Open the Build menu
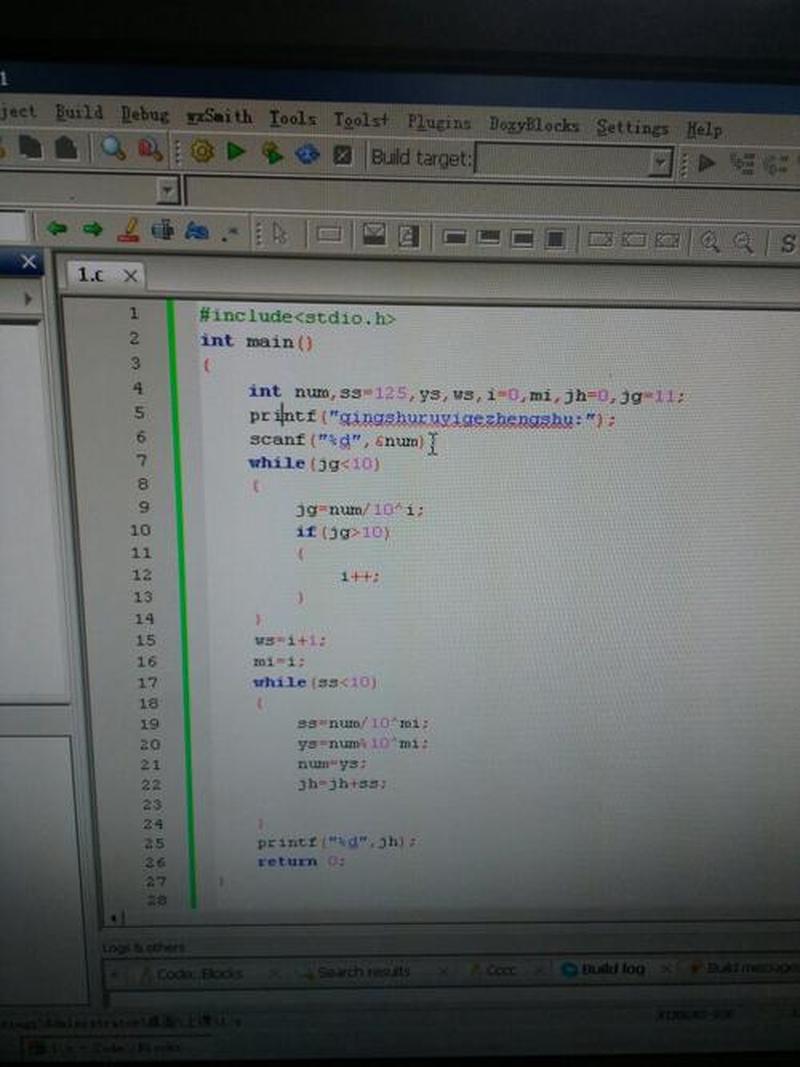This screenshot has height=1067, width=800. click(79, 112)
